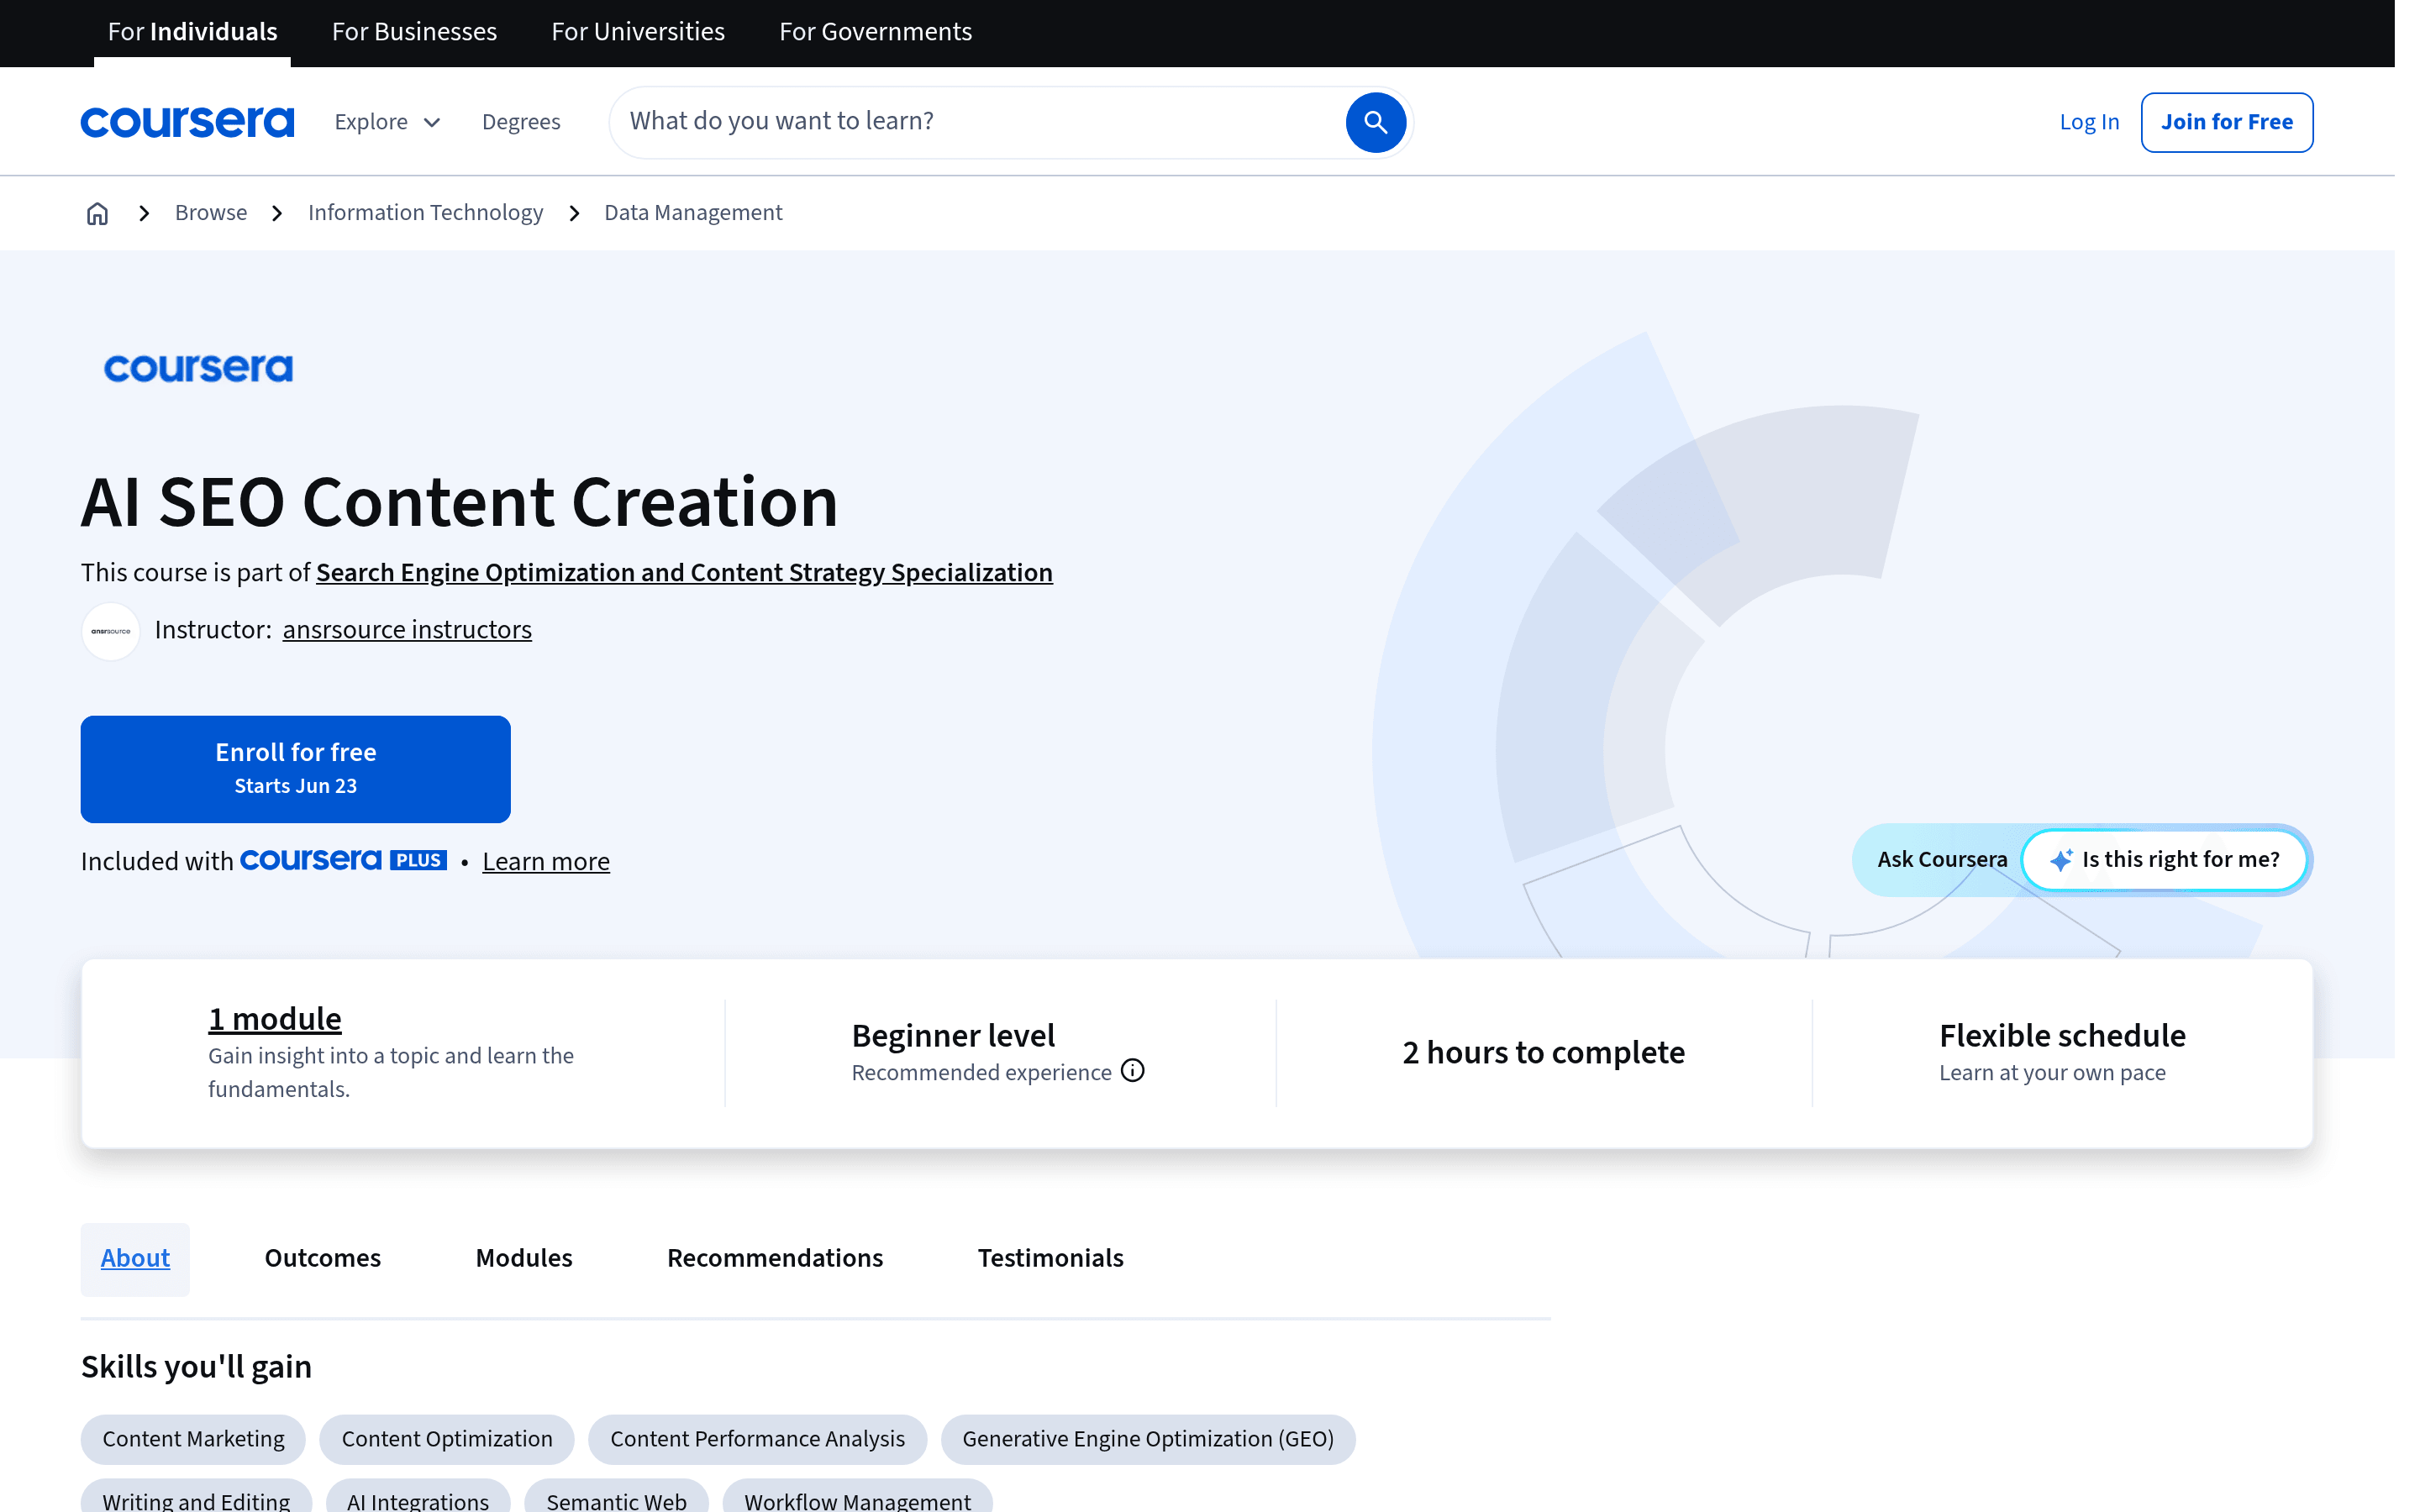The image size is (2420, 1512).
Task: Click the Workflow Management skill chip
Action: pyautogui.click(x=857, y=1497)
